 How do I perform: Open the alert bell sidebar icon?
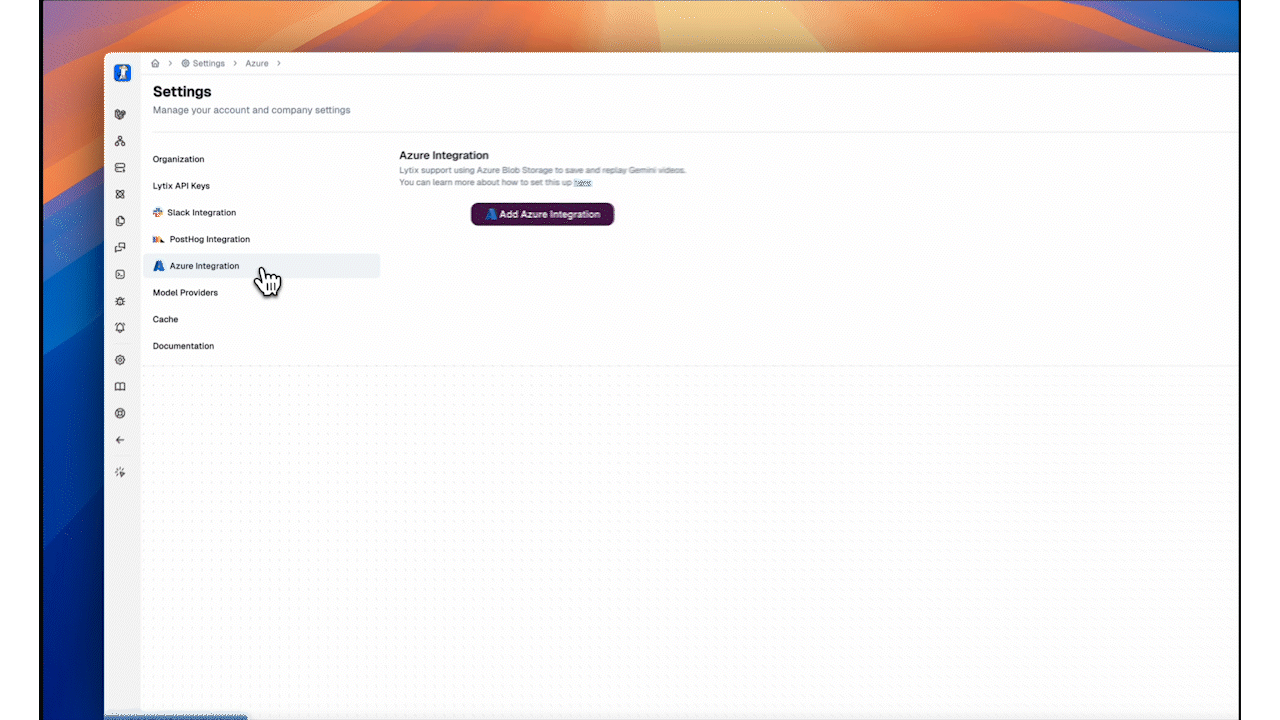[x=120, y=327]
